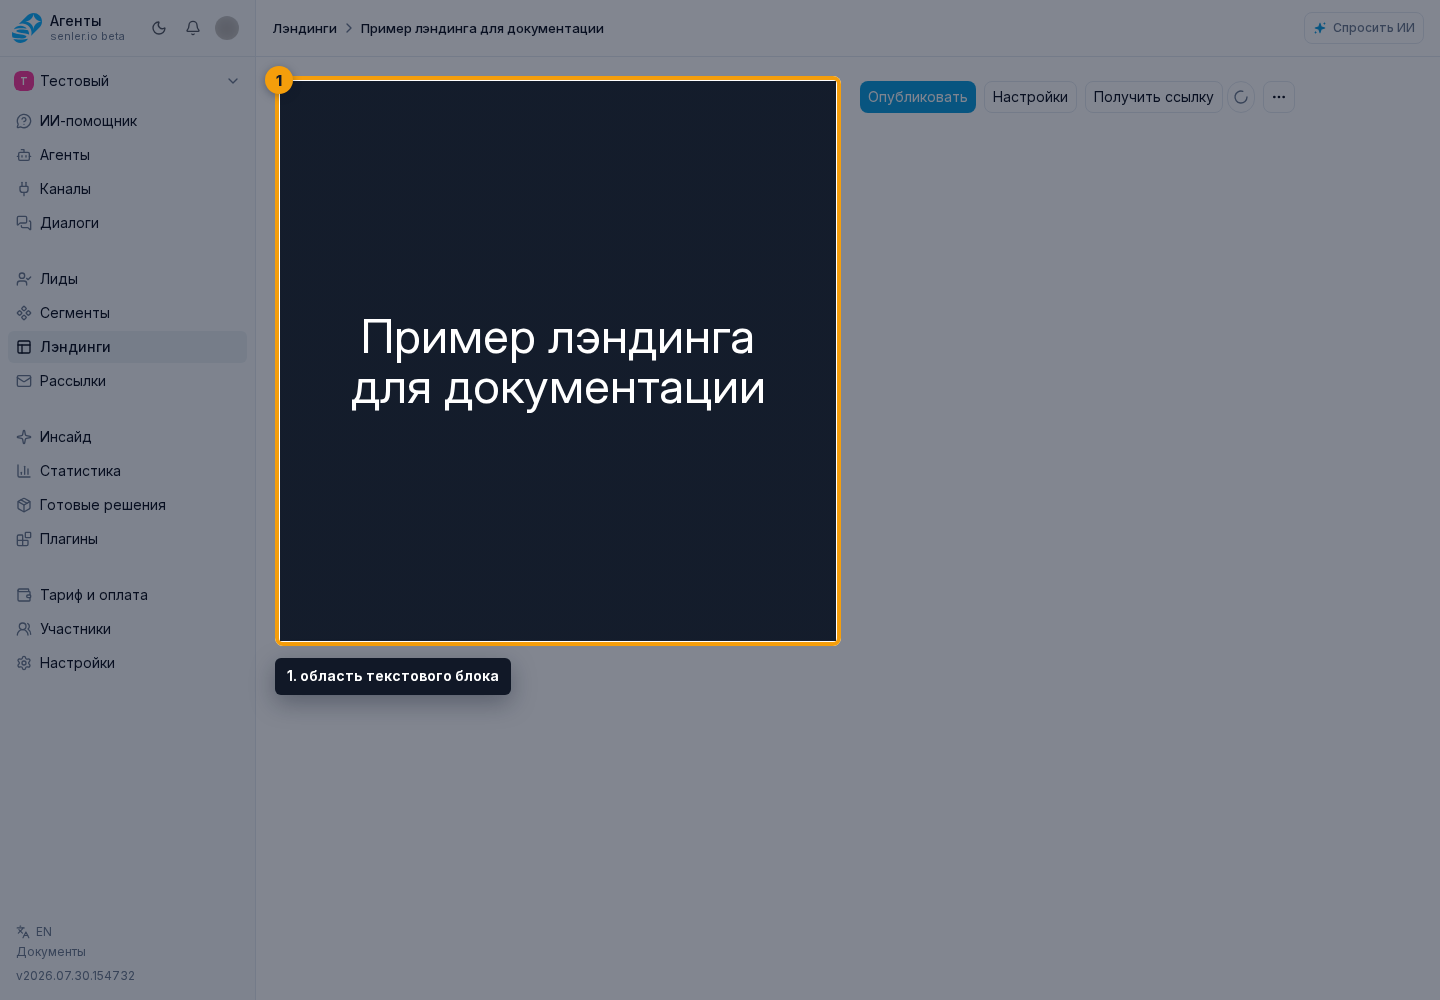Open Статистика section

coord(127,471)
